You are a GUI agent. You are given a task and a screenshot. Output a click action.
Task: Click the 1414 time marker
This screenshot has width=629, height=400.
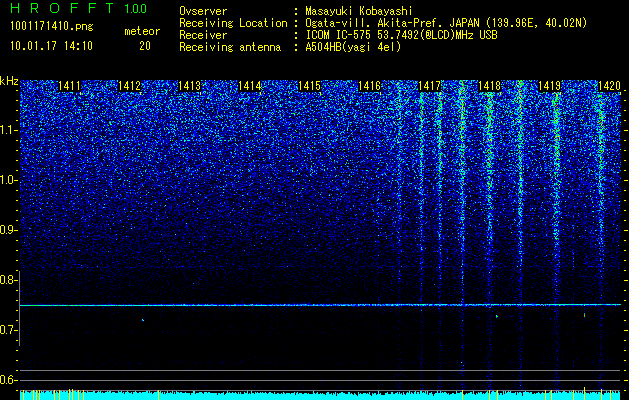(250, 86)
